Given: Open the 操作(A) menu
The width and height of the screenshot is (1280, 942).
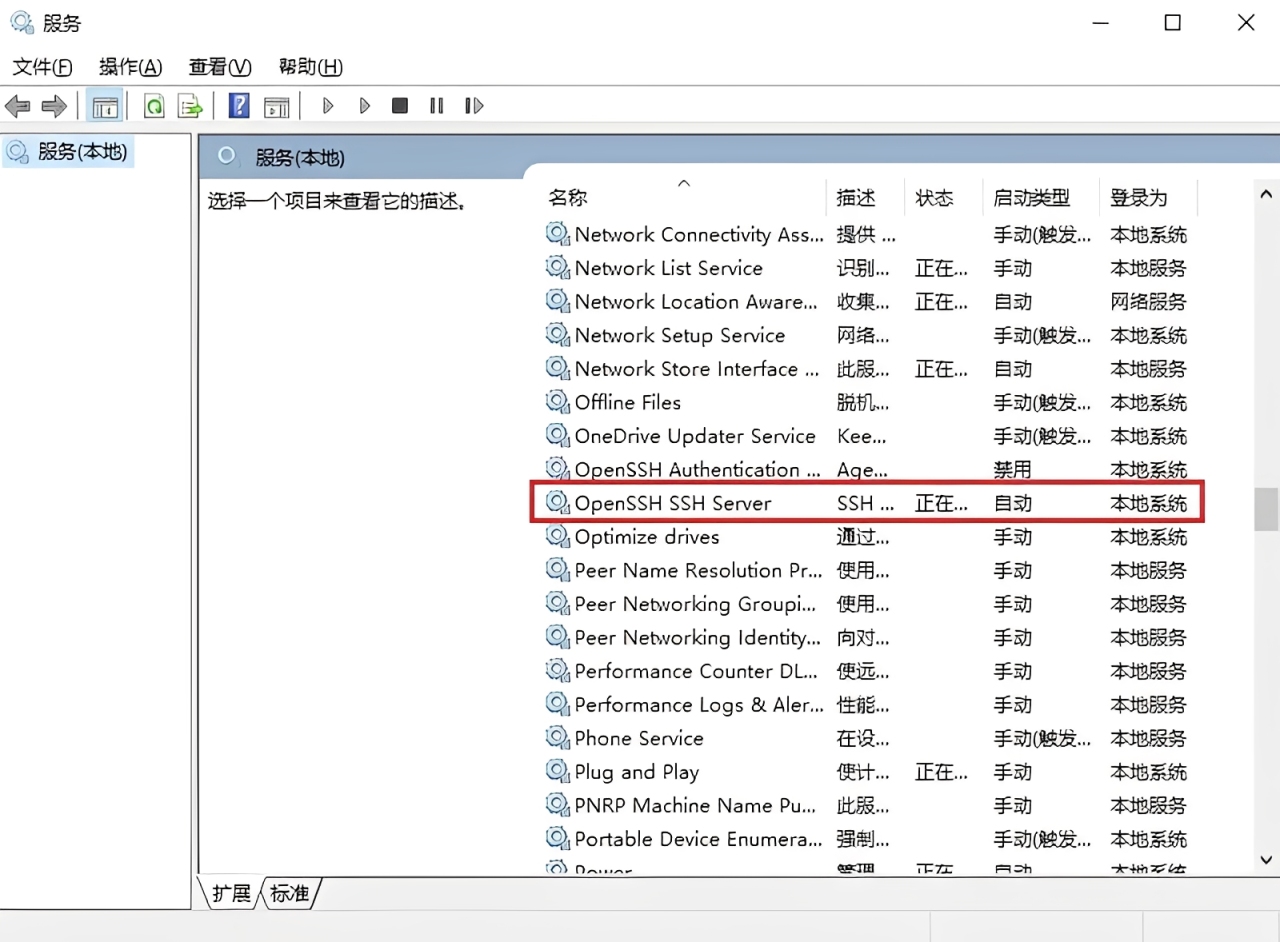Looking at the screenshot, I should coord(131,67).
